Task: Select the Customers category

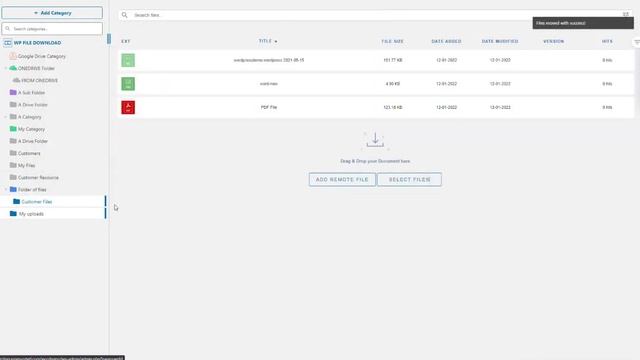Action: click(x=29, y=153)
